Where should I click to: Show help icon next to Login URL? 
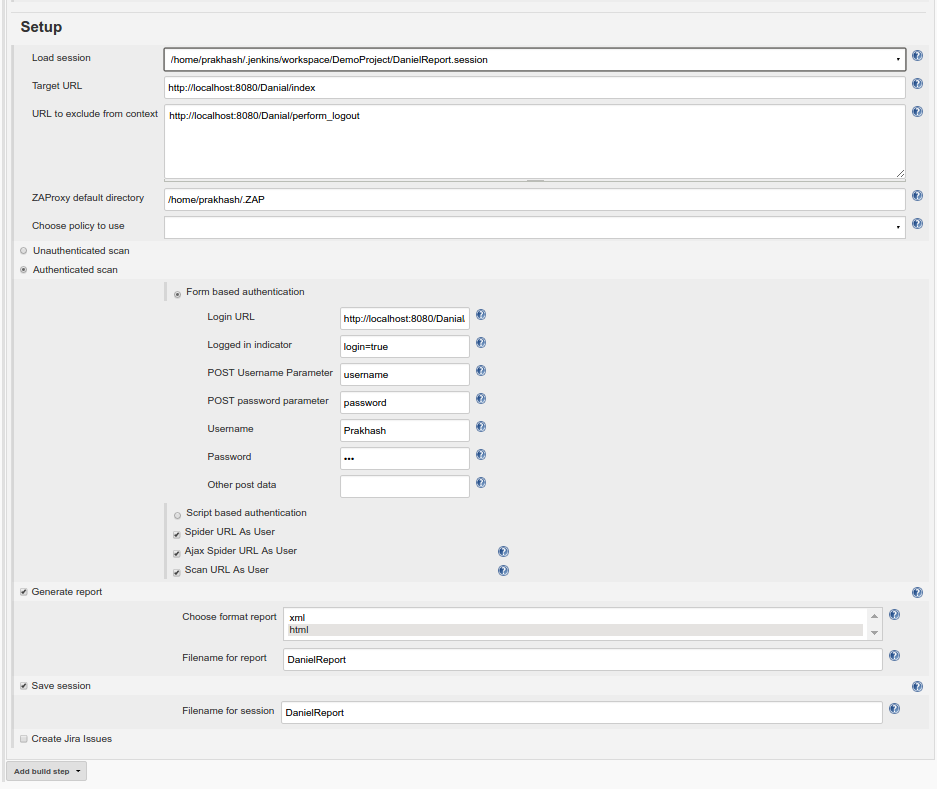(480, 315)
